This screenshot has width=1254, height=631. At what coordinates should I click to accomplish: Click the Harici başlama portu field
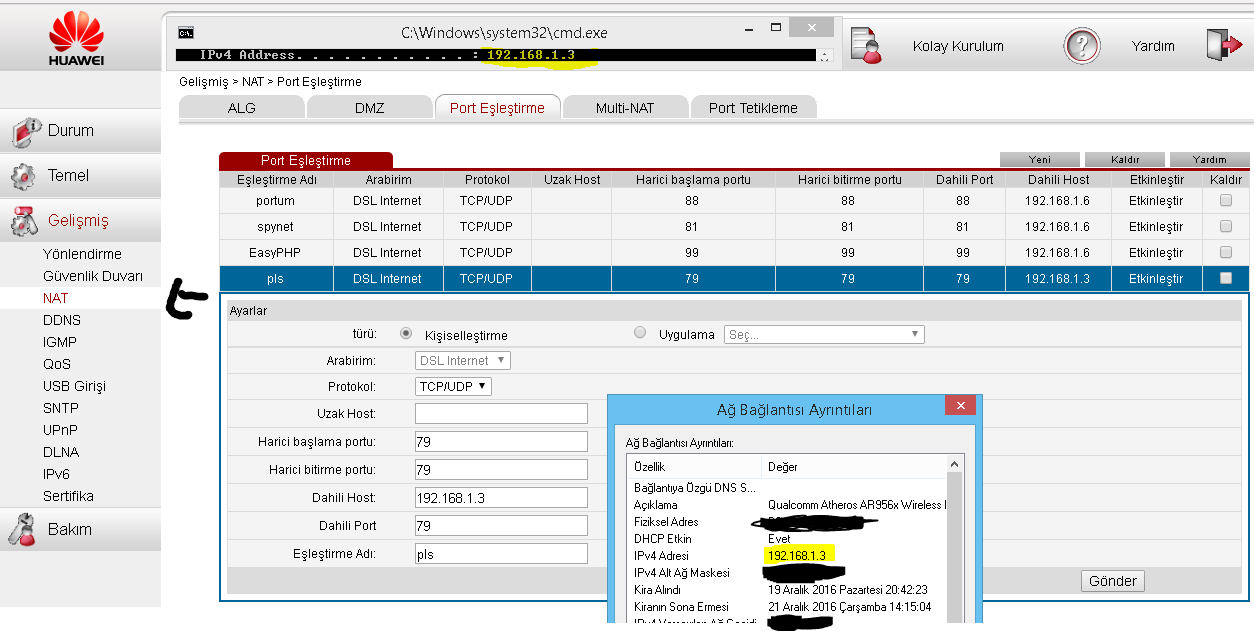point(501,442)
